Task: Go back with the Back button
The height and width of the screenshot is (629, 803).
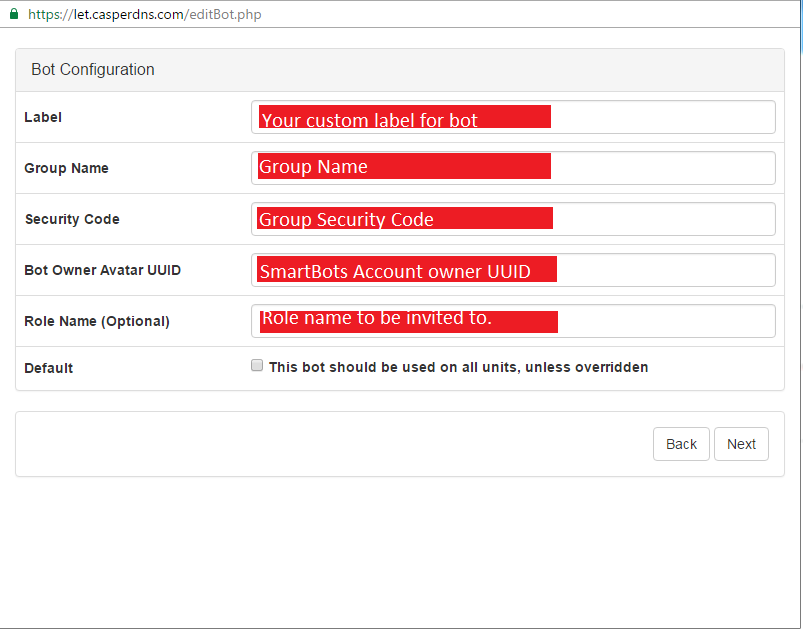Action: point(681,444)
